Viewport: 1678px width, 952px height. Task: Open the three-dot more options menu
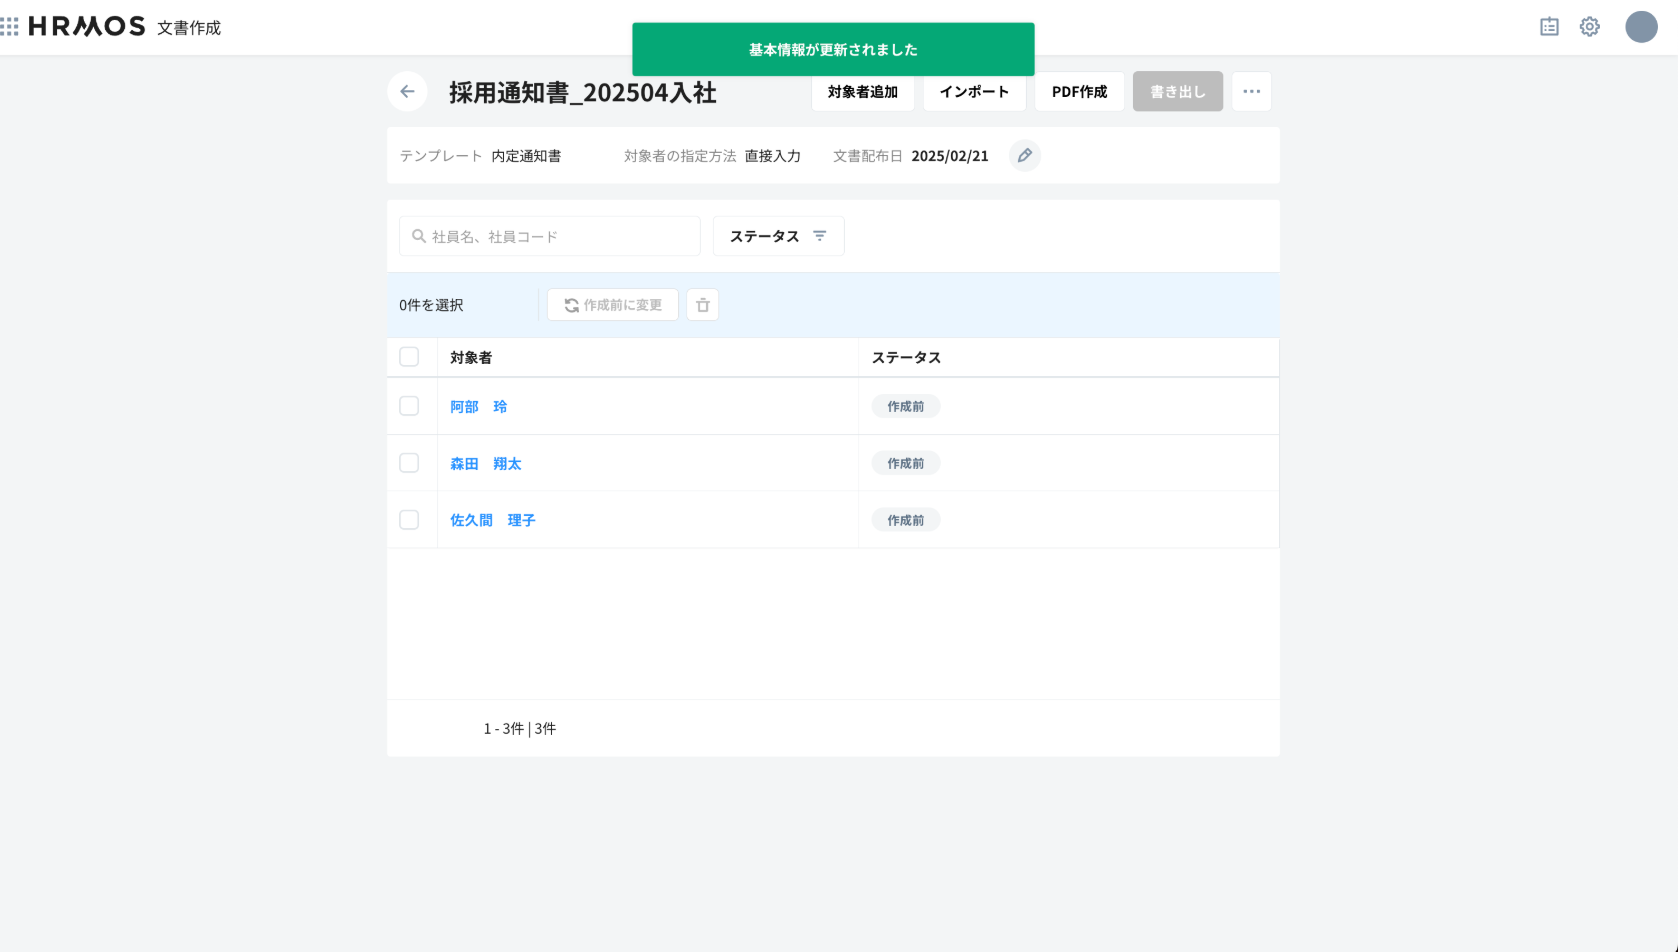[1251, 92]
